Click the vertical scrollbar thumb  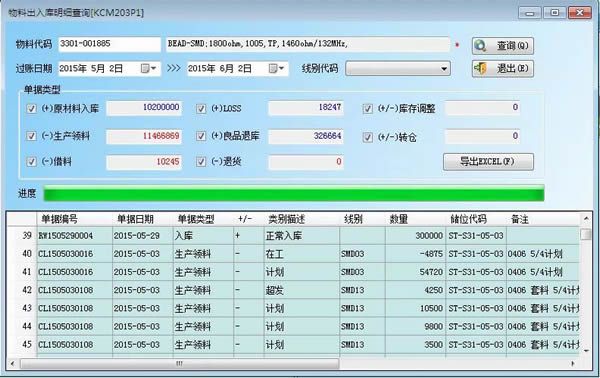pyautogui.click(x=586, y=234)
